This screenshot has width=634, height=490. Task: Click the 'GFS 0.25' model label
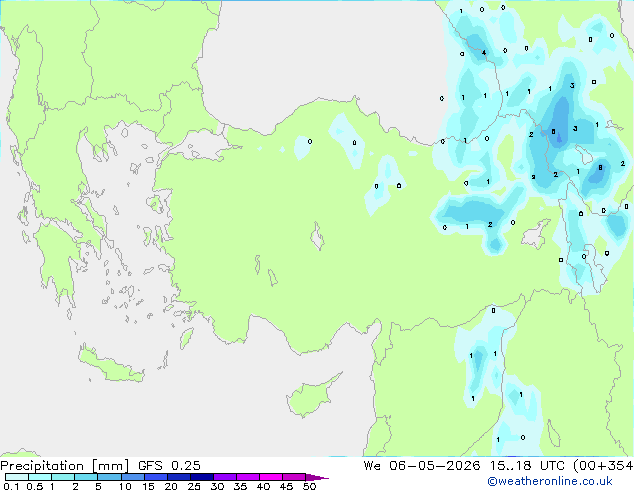[169, 466]
